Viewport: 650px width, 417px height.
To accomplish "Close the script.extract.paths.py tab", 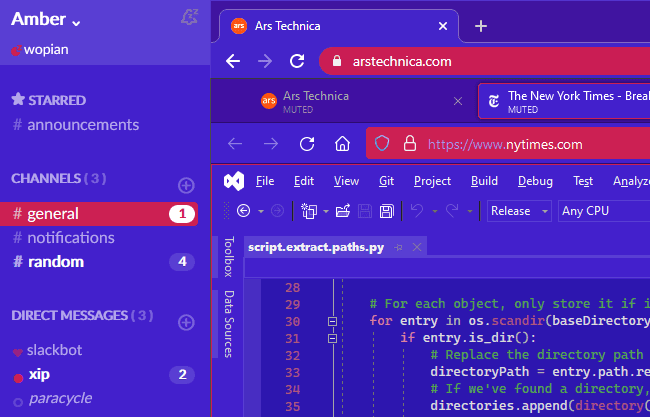I will click(417, 247).
